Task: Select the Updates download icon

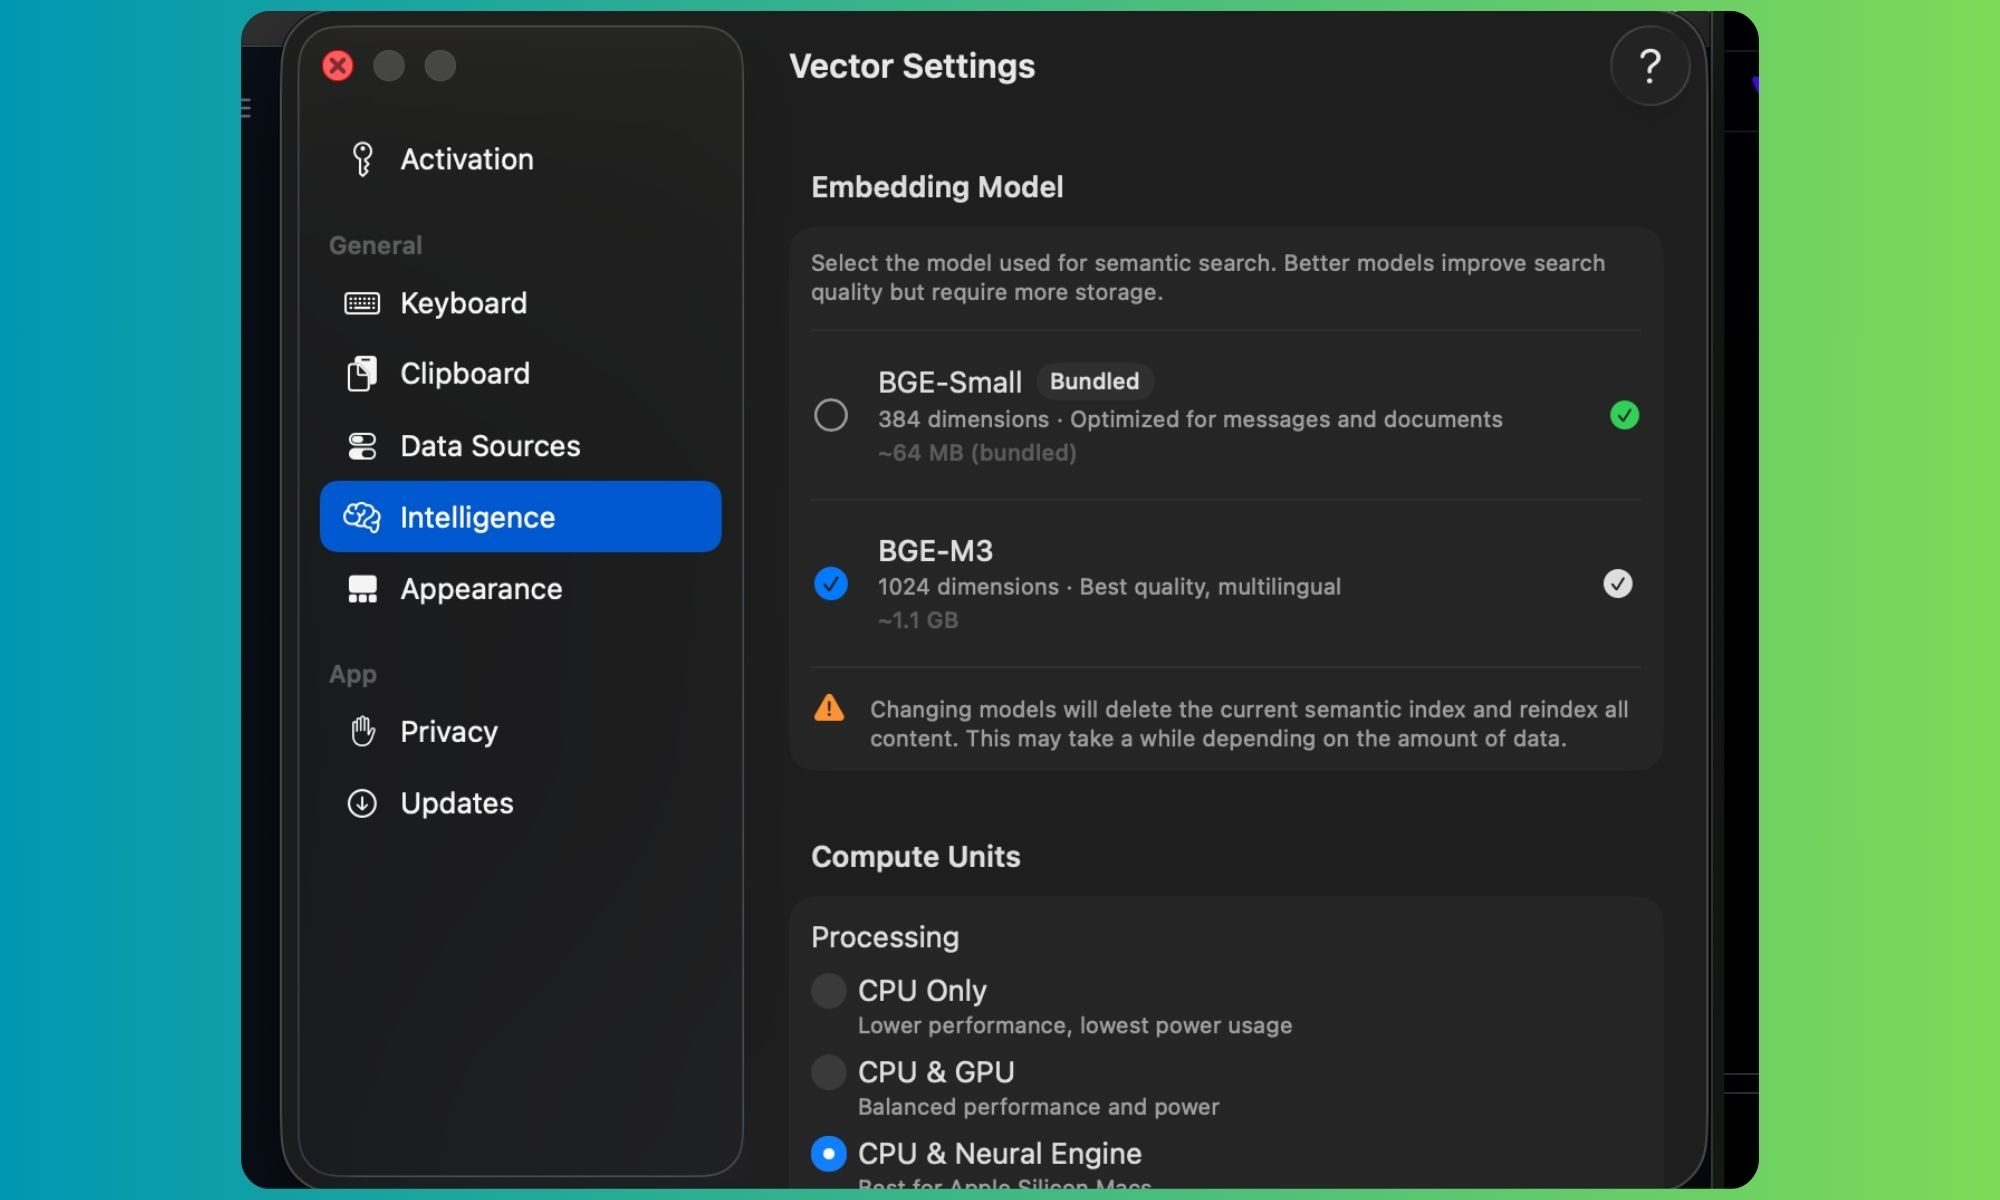Action: 362,803
